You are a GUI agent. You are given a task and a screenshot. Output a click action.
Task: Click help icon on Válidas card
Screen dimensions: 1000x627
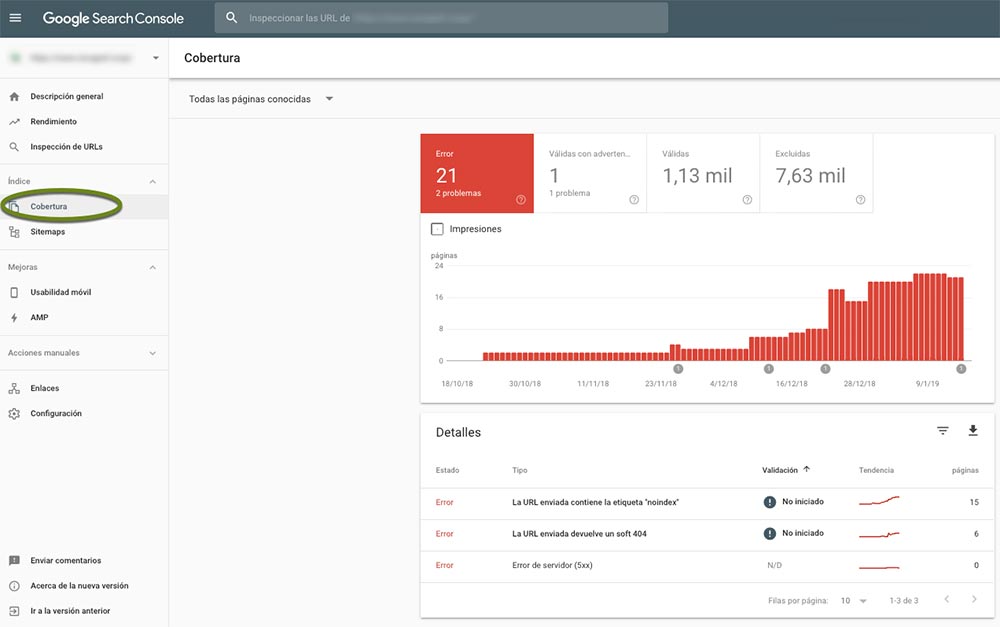click(747, 200)
